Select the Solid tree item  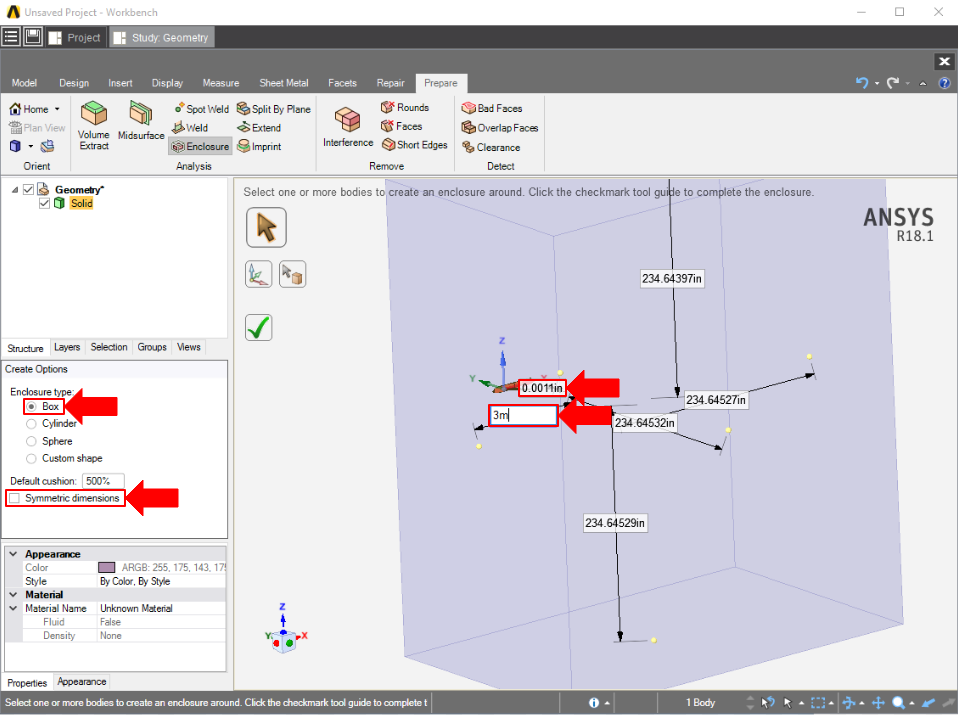[x=81, y=204]
